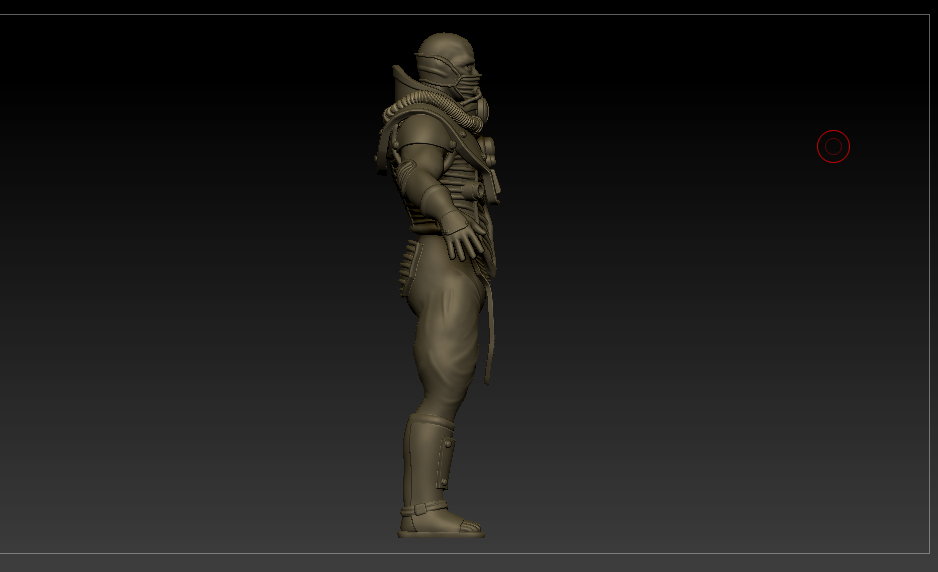Click the character model's helmeted head

pyautogui.click(x=447, y=65)
